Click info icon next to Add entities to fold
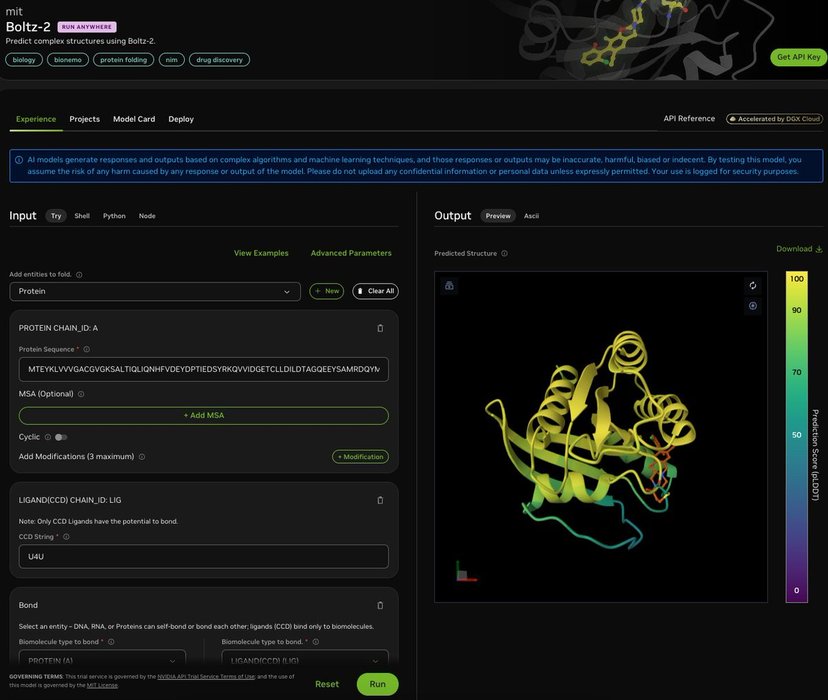Image resolution: width=828 pixels, height=700 pixels. [79, 275]
